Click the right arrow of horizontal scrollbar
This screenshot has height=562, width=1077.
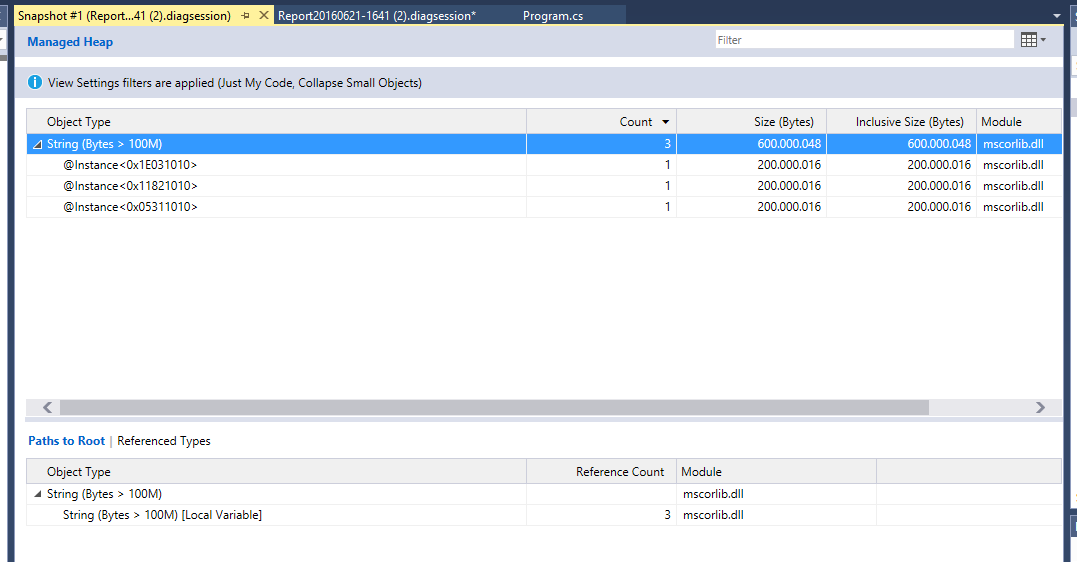tap(1040, 407)
